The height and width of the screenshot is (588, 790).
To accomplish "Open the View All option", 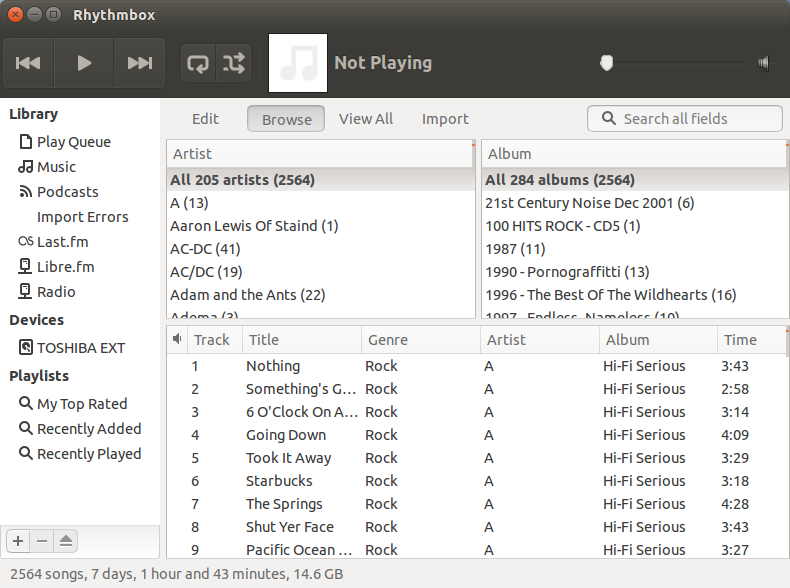I will 366,119.
